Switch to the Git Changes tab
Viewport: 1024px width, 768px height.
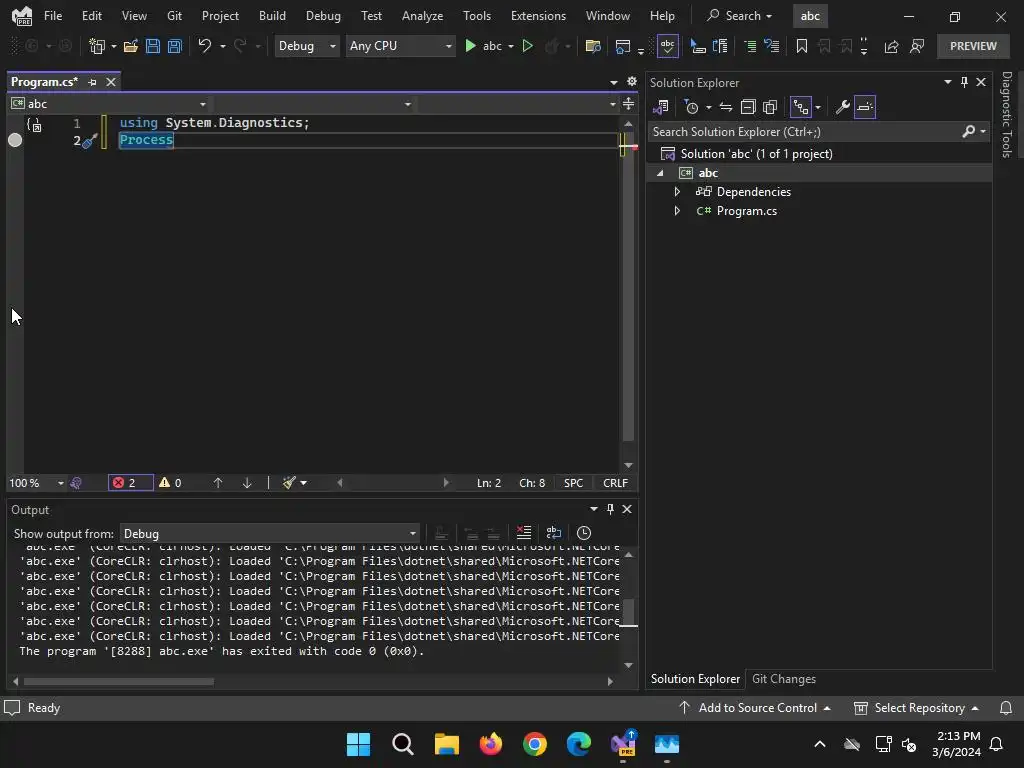click(x=784, y=679)
